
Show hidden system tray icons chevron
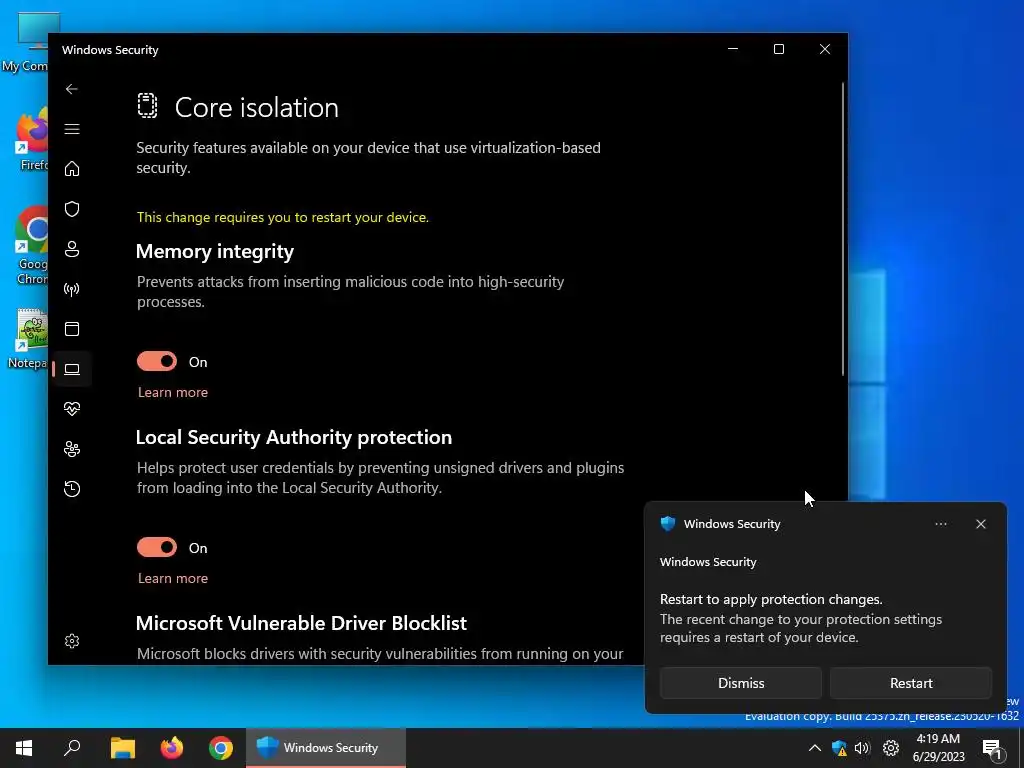814,748
